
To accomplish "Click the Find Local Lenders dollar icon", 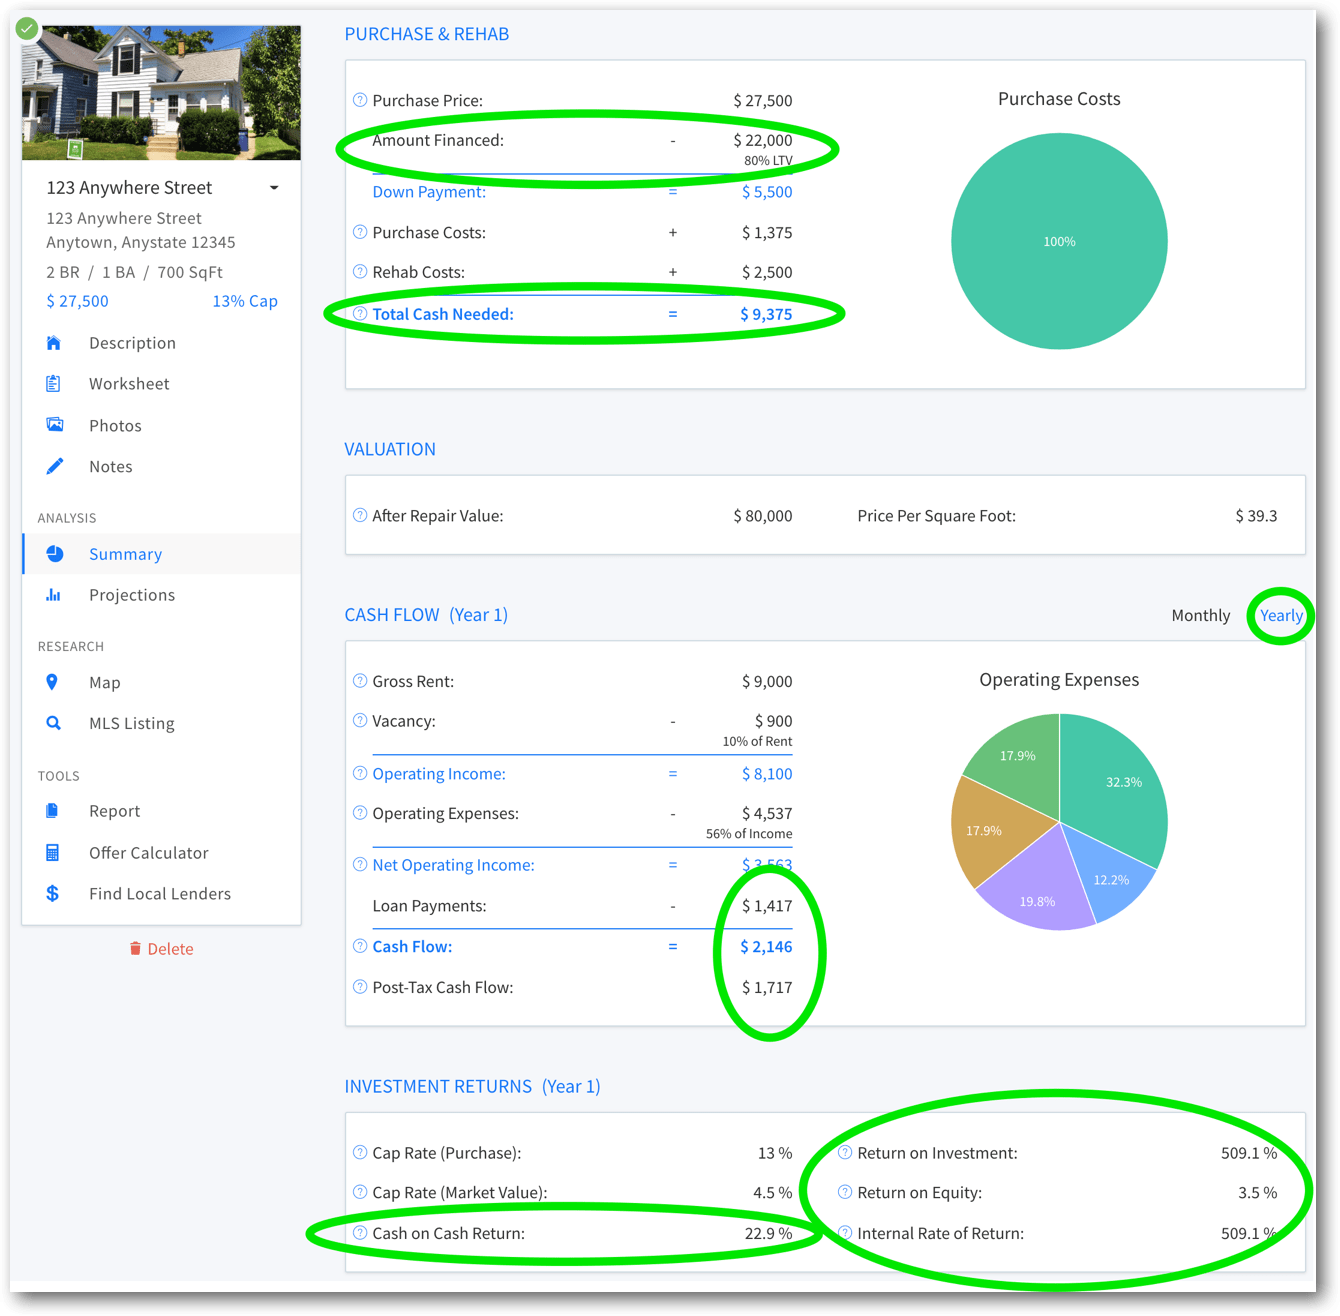I will 53,894.
